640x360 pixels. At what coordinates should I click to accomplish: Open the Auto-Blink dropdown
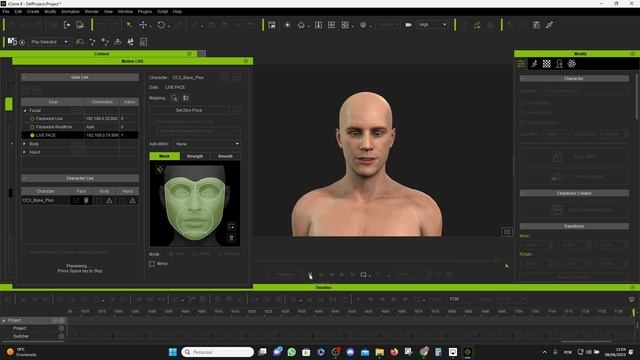(x=207, y=144)
